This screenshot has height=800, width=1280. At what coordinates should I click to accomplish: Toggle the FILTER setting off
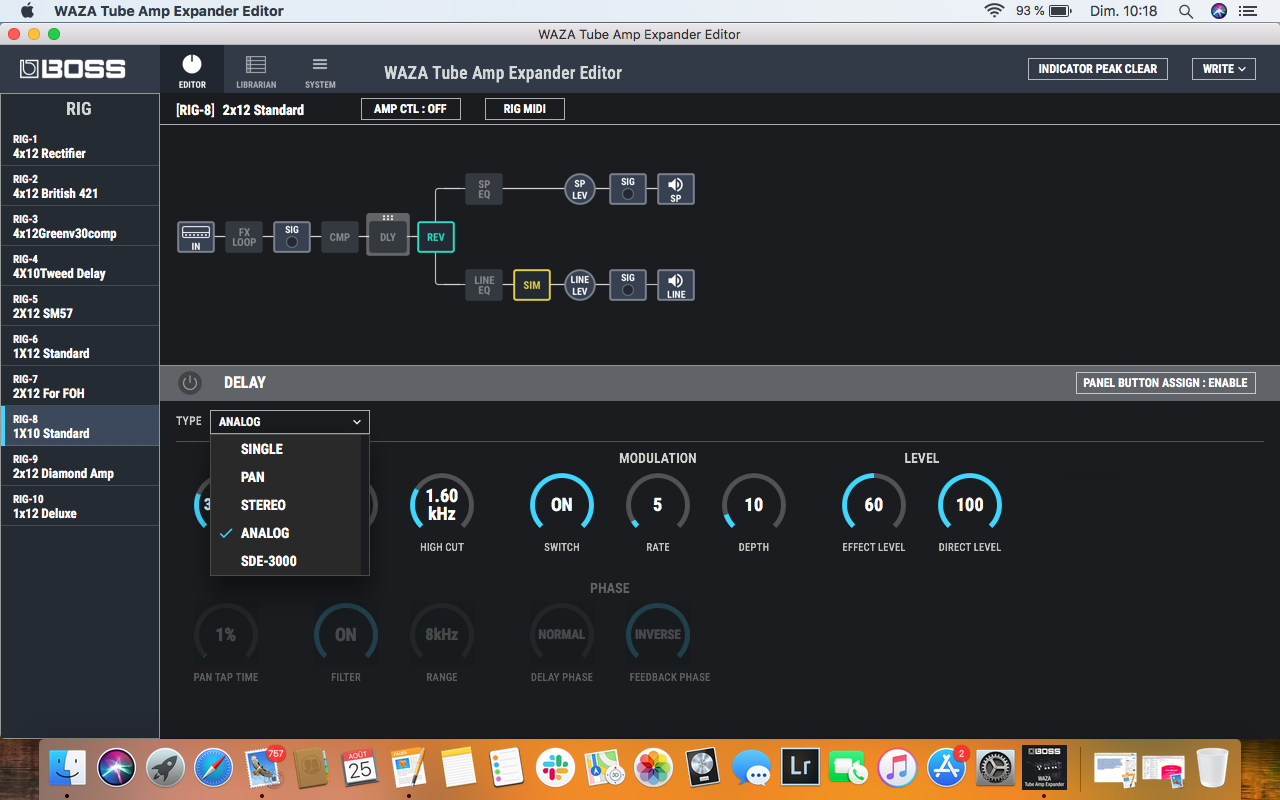(x=345, y=633)
